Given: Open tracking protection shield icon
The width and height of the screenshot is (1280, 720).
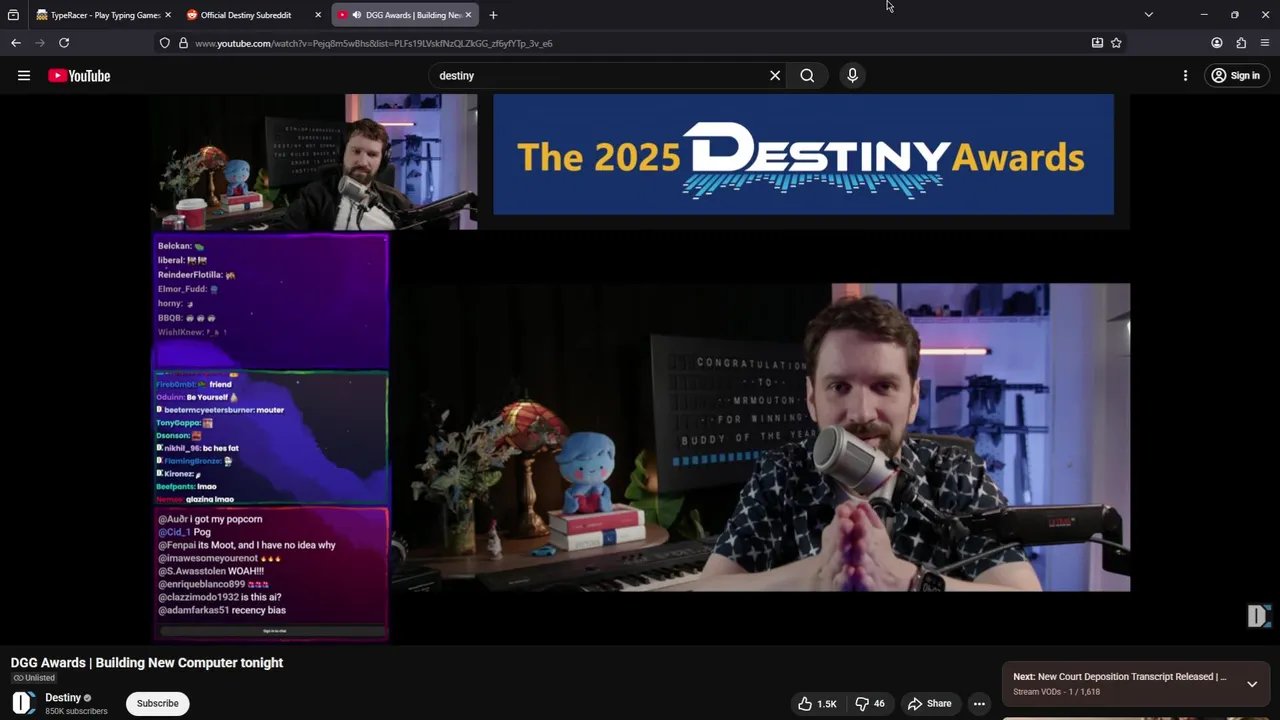Looking at the screenshot, I should click(x=164, y=43).
